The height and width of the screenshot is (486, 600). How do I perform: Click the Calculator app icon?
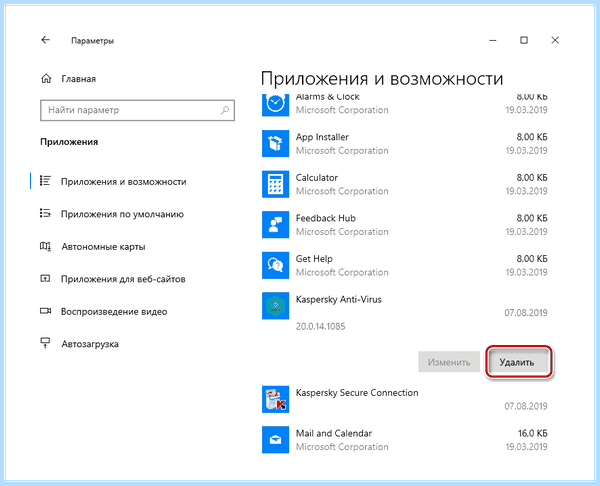click(276, 184)
